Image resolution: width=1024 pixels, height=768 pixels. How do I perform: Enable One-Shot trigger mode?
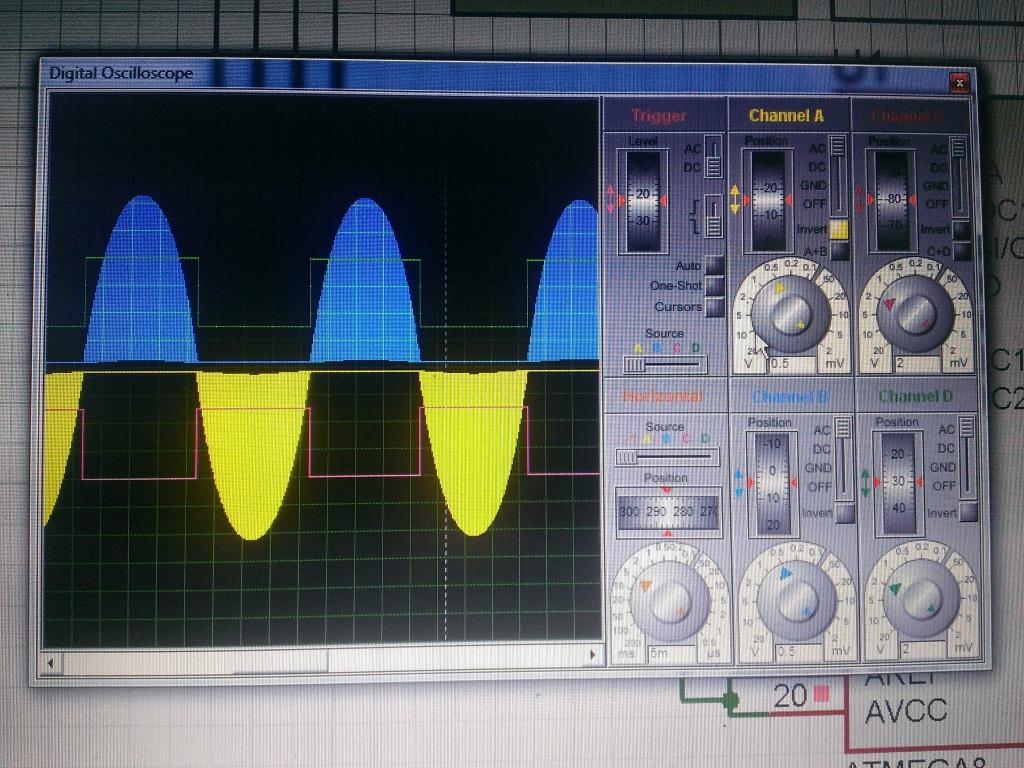click(715, 285)
